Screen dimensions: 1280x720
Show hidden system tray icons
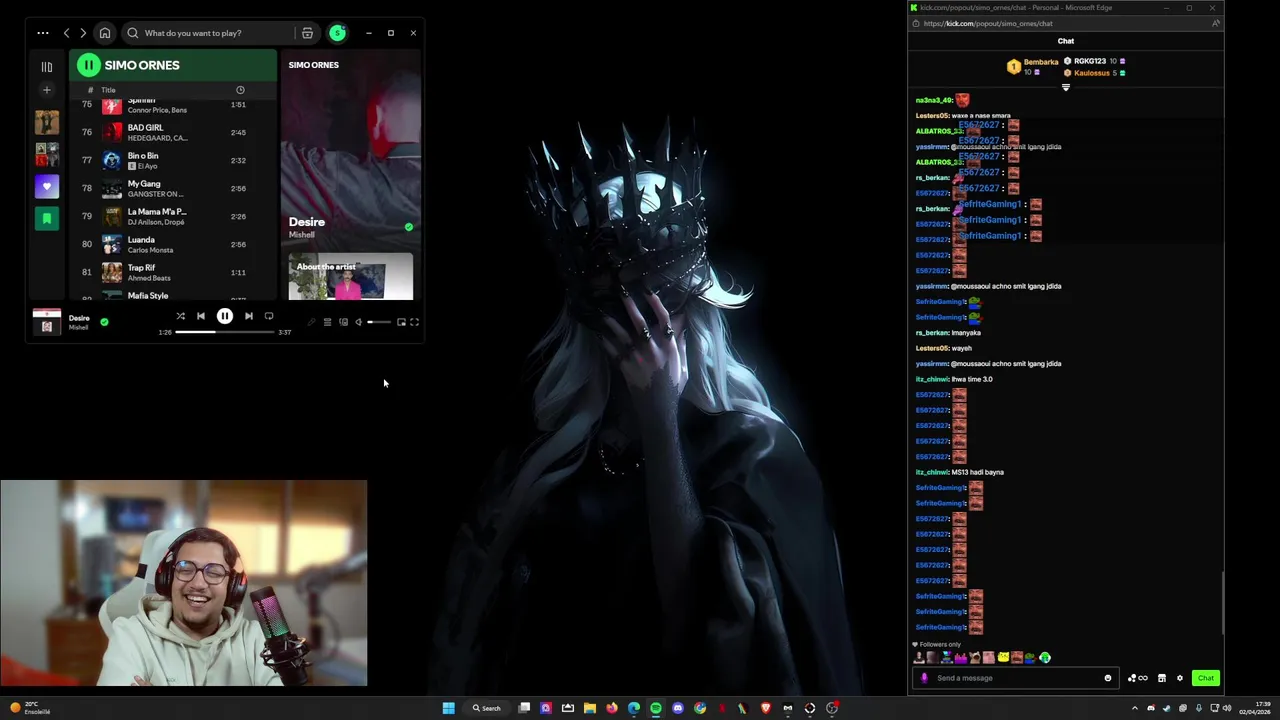[x=1134, y=708]
